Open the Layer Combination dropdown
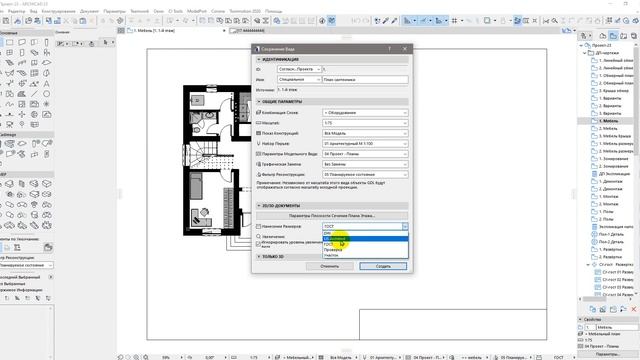 tap(365, 113)
